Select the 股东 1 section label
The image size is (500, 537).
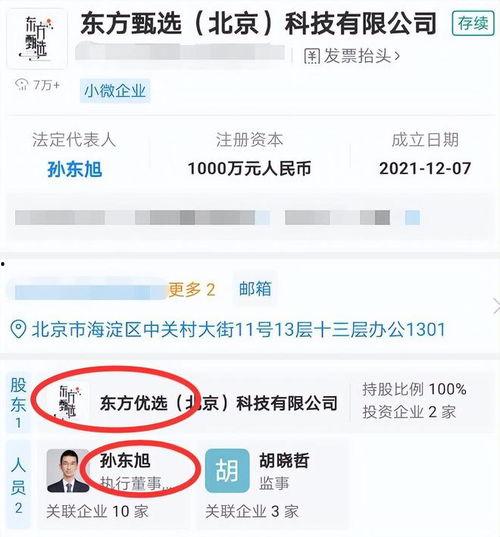point(18,403)
